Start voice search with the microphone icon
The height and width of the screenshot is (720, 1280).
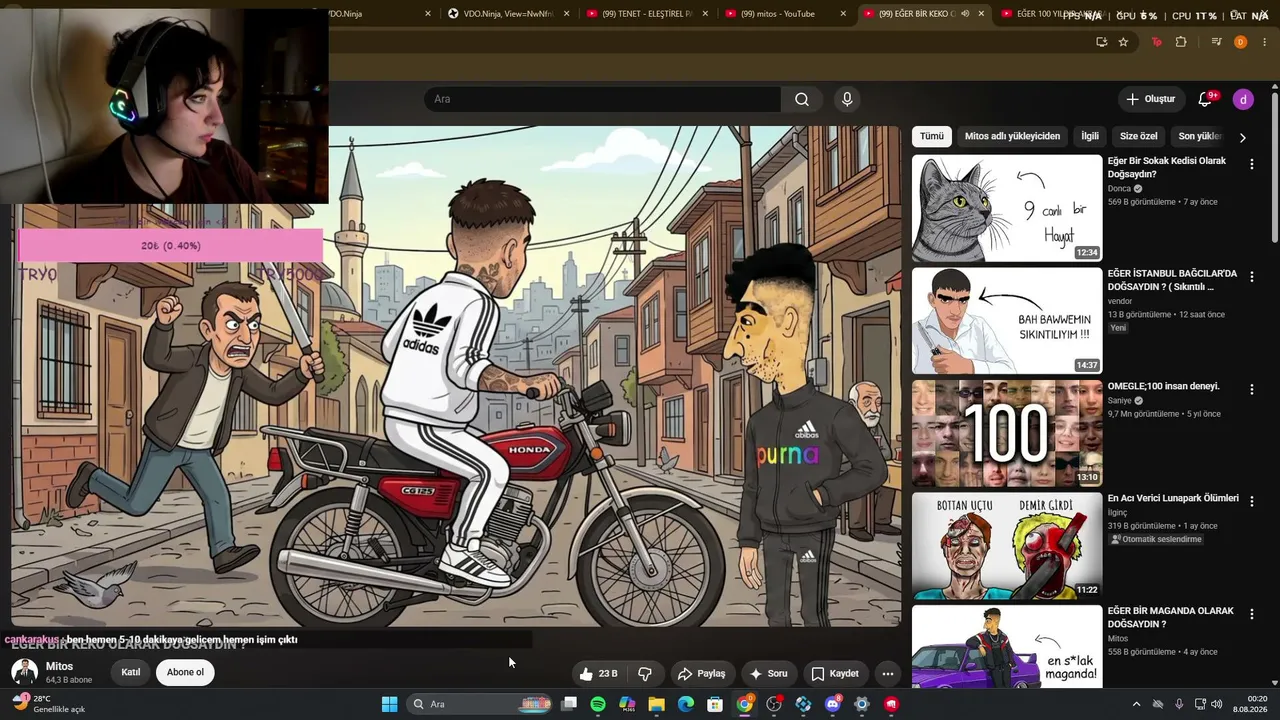847,99
